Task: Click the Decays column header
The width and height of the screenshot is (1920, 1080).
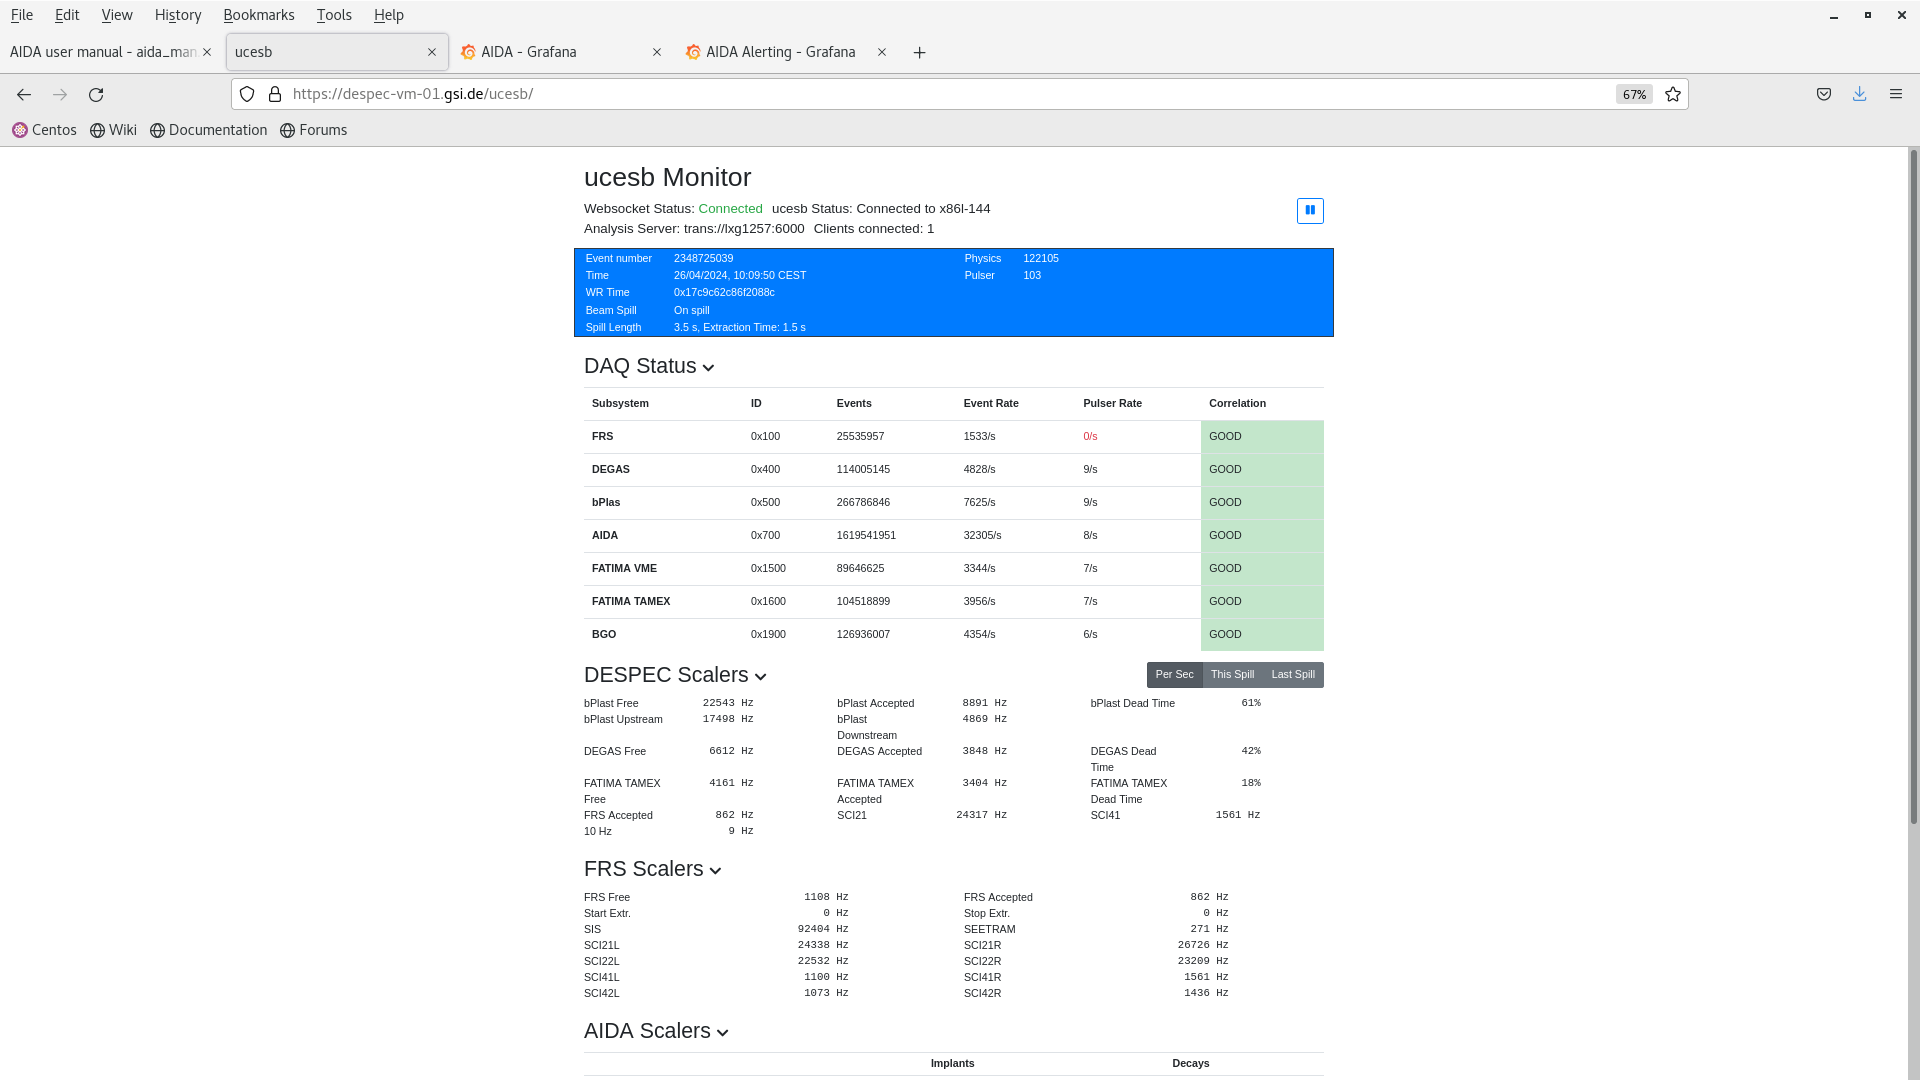Action: [x=1190, y=1064]
